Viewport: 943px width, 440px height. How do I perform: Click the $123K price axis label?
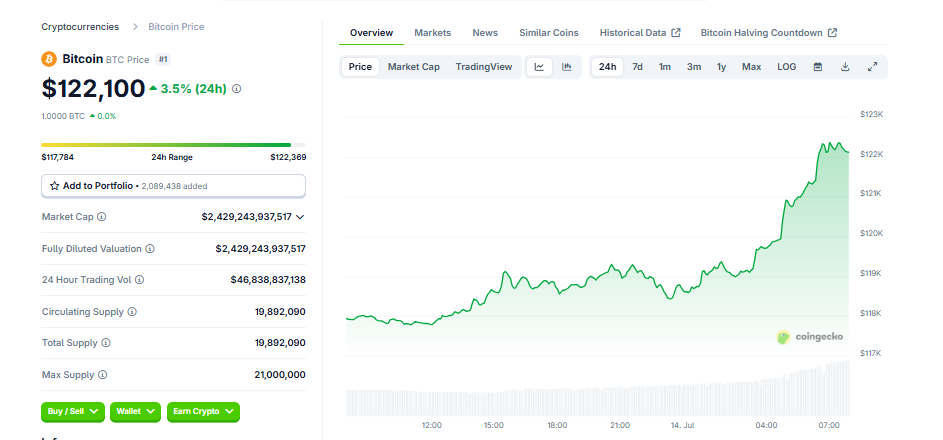(x=871, y=114)
